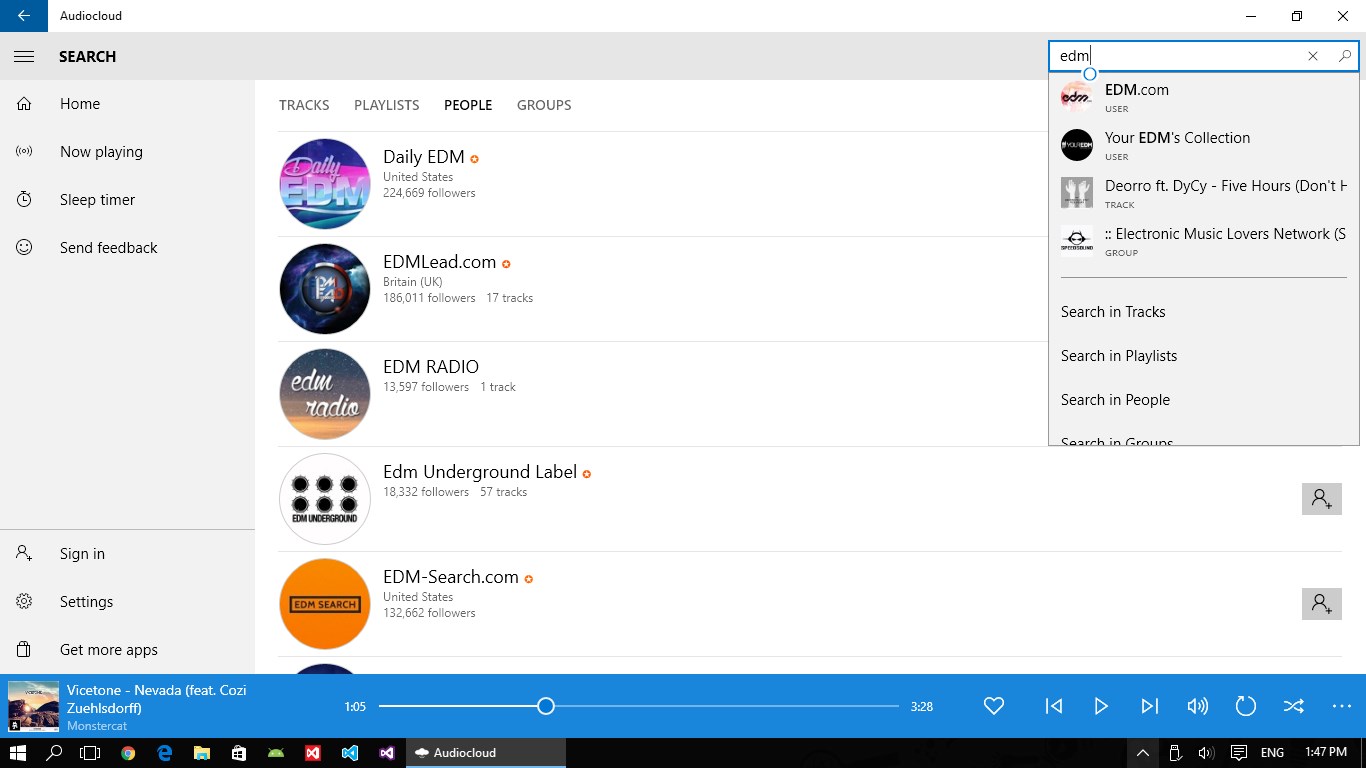Open the Vicetone album art thumbnail
The height and width of the screenshot is (768, 1366).
click(x=33, y=706)
